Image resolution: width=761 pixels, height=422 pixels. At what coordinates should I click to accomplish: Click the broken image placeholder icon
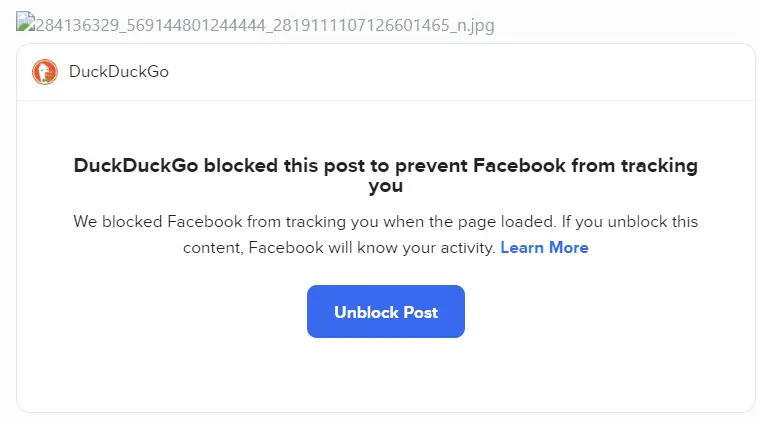point(25,24)
